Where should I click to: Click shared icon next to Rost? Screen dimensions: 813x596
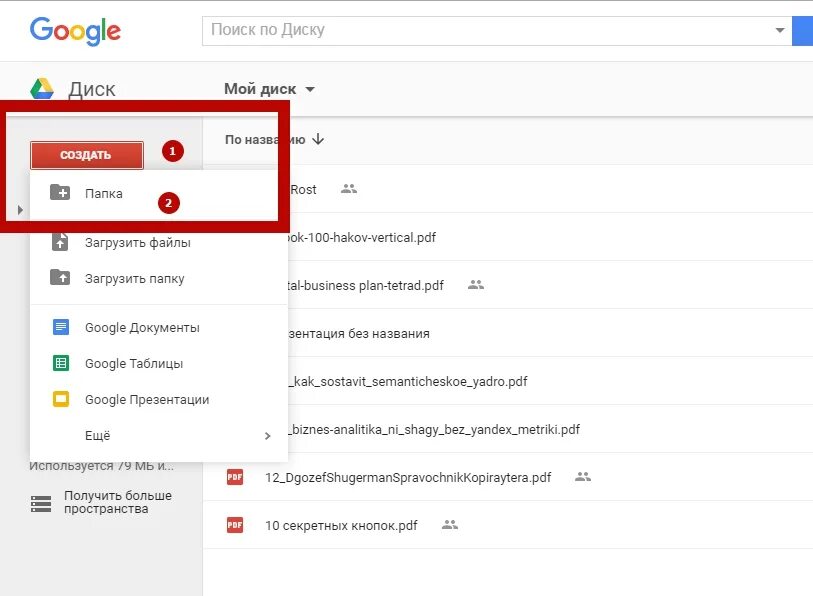click(x=349, y=189)
